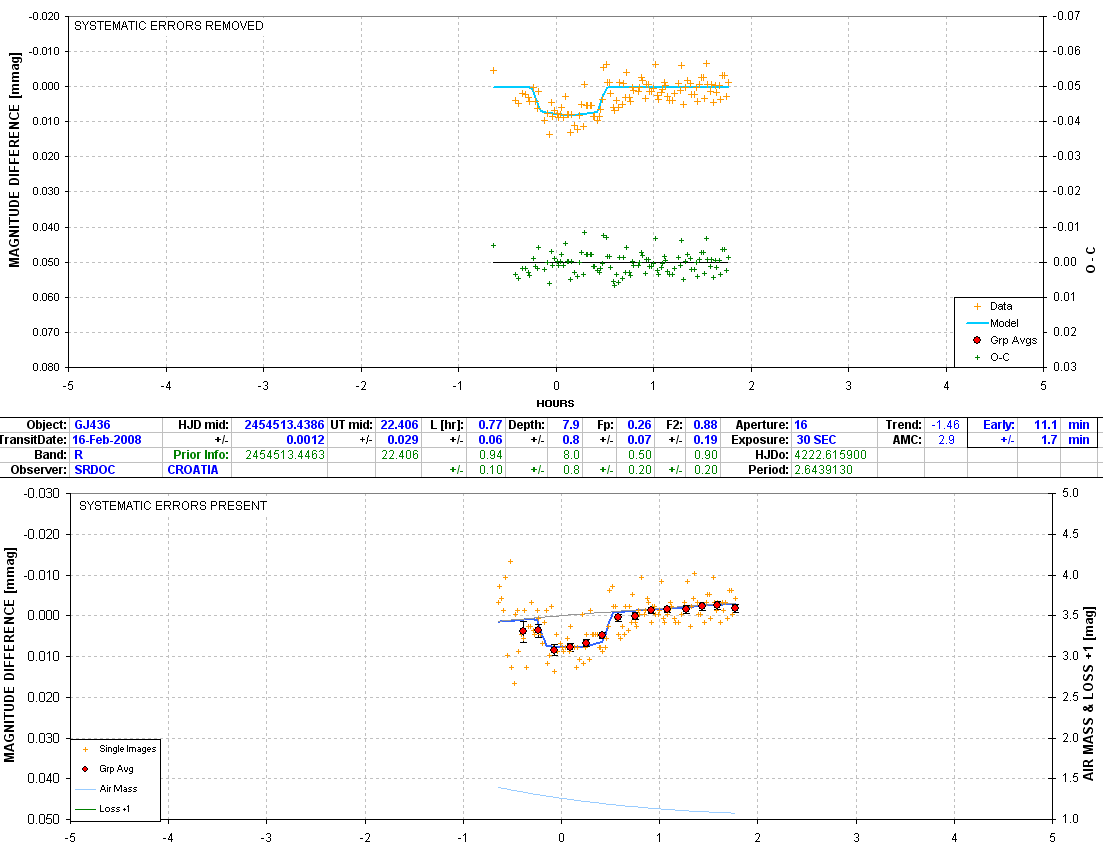Select the AMC value "2.9"

coord(946,440)
